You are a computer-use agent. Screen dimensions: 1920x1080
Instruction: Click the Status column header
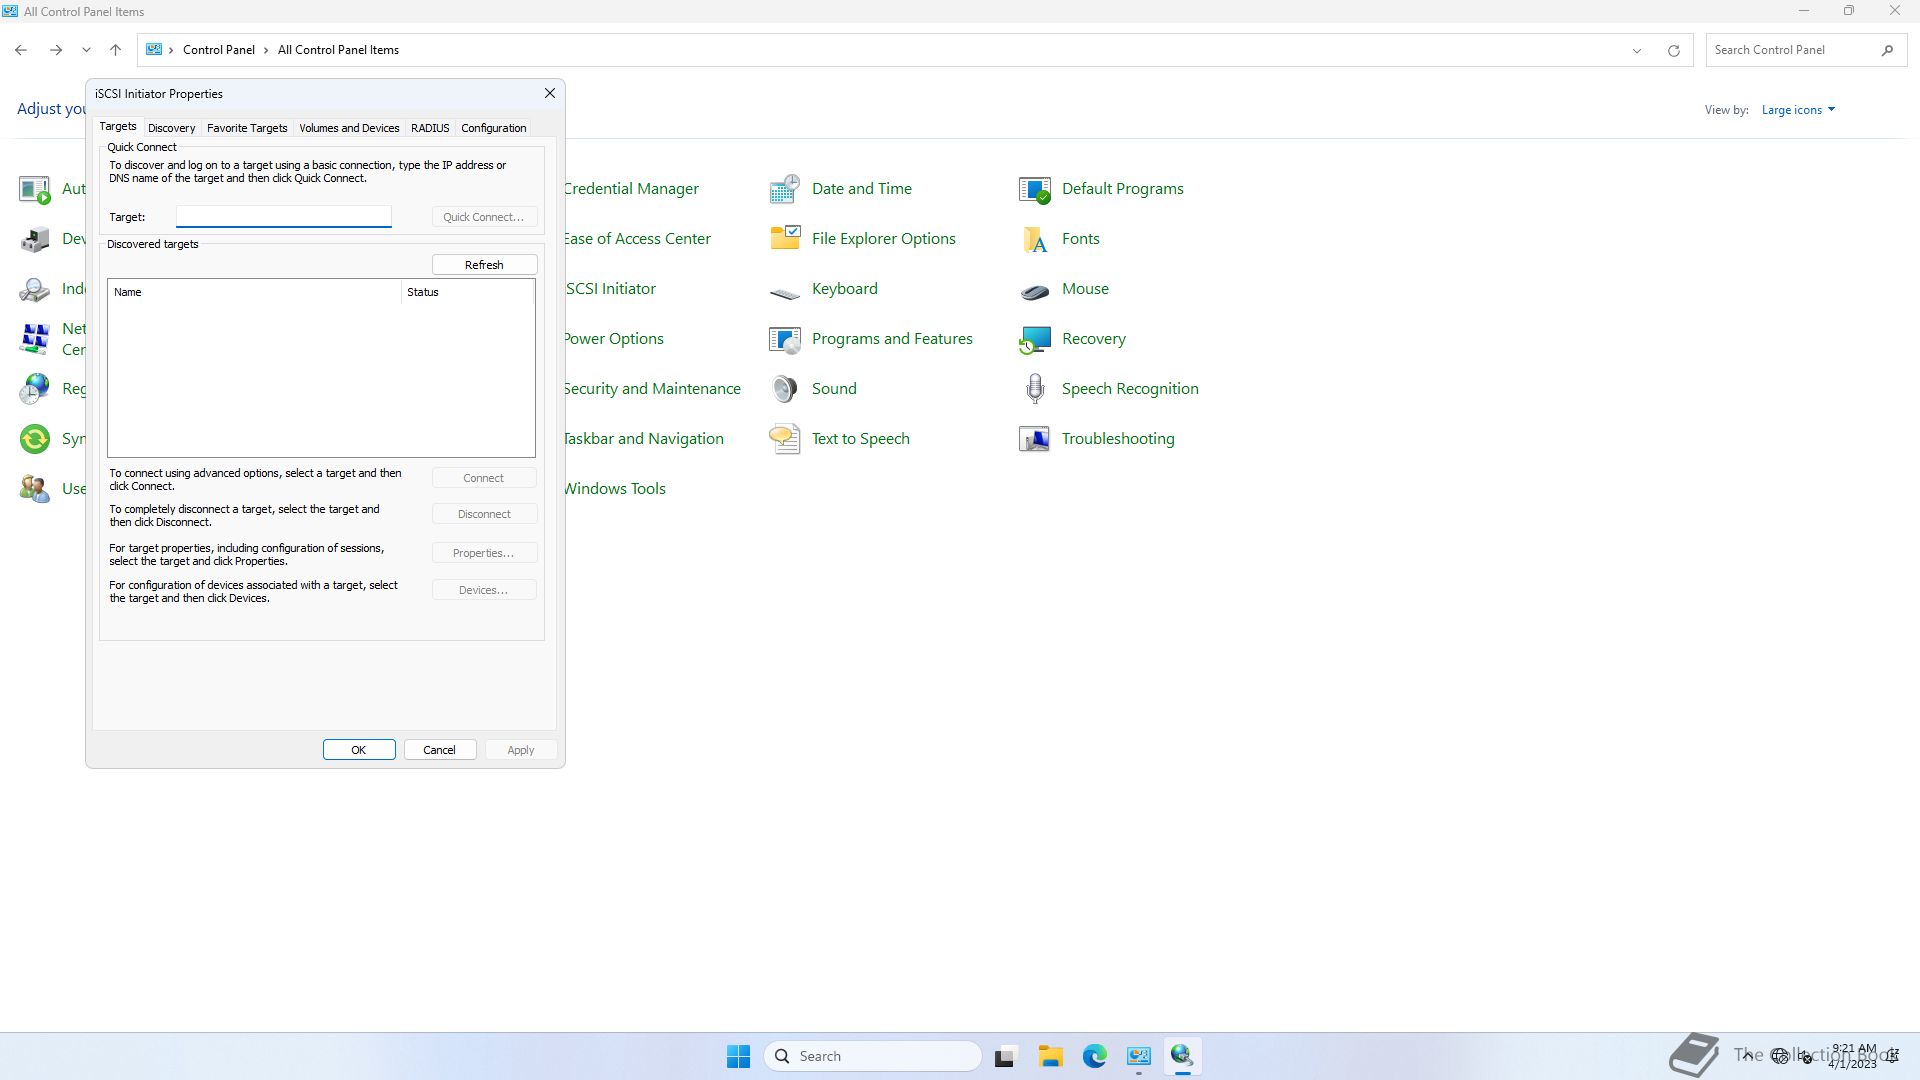[x=468, y=292]
